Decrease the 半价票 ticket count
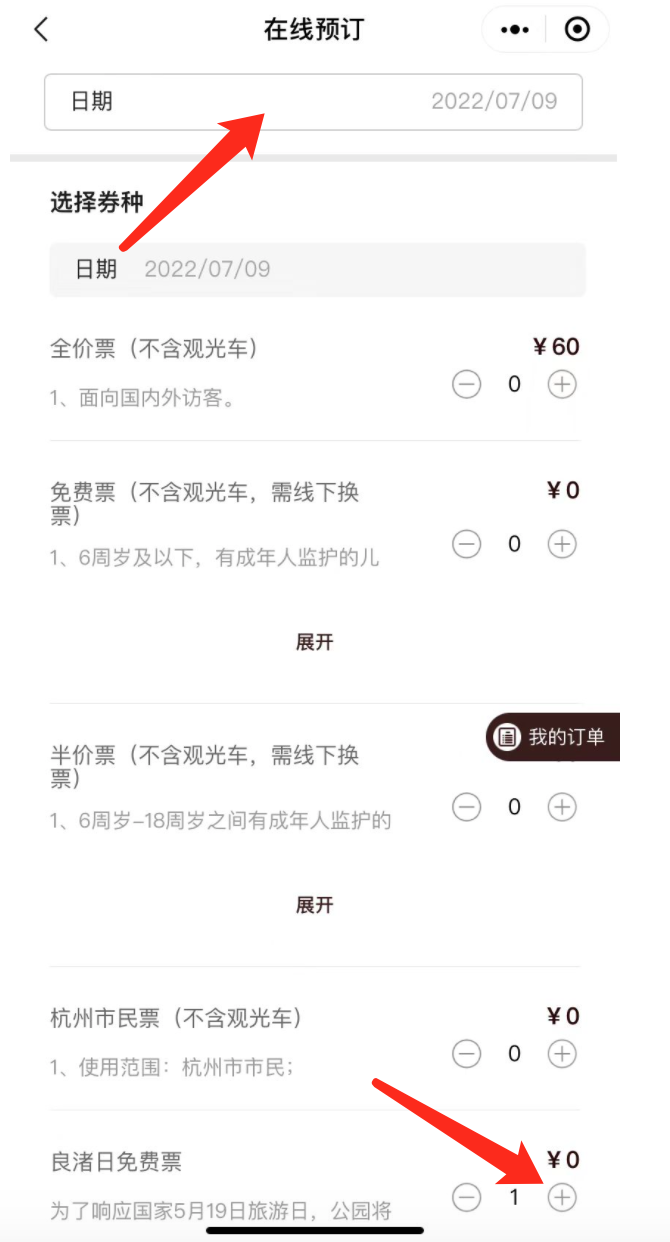 (467, 807)
